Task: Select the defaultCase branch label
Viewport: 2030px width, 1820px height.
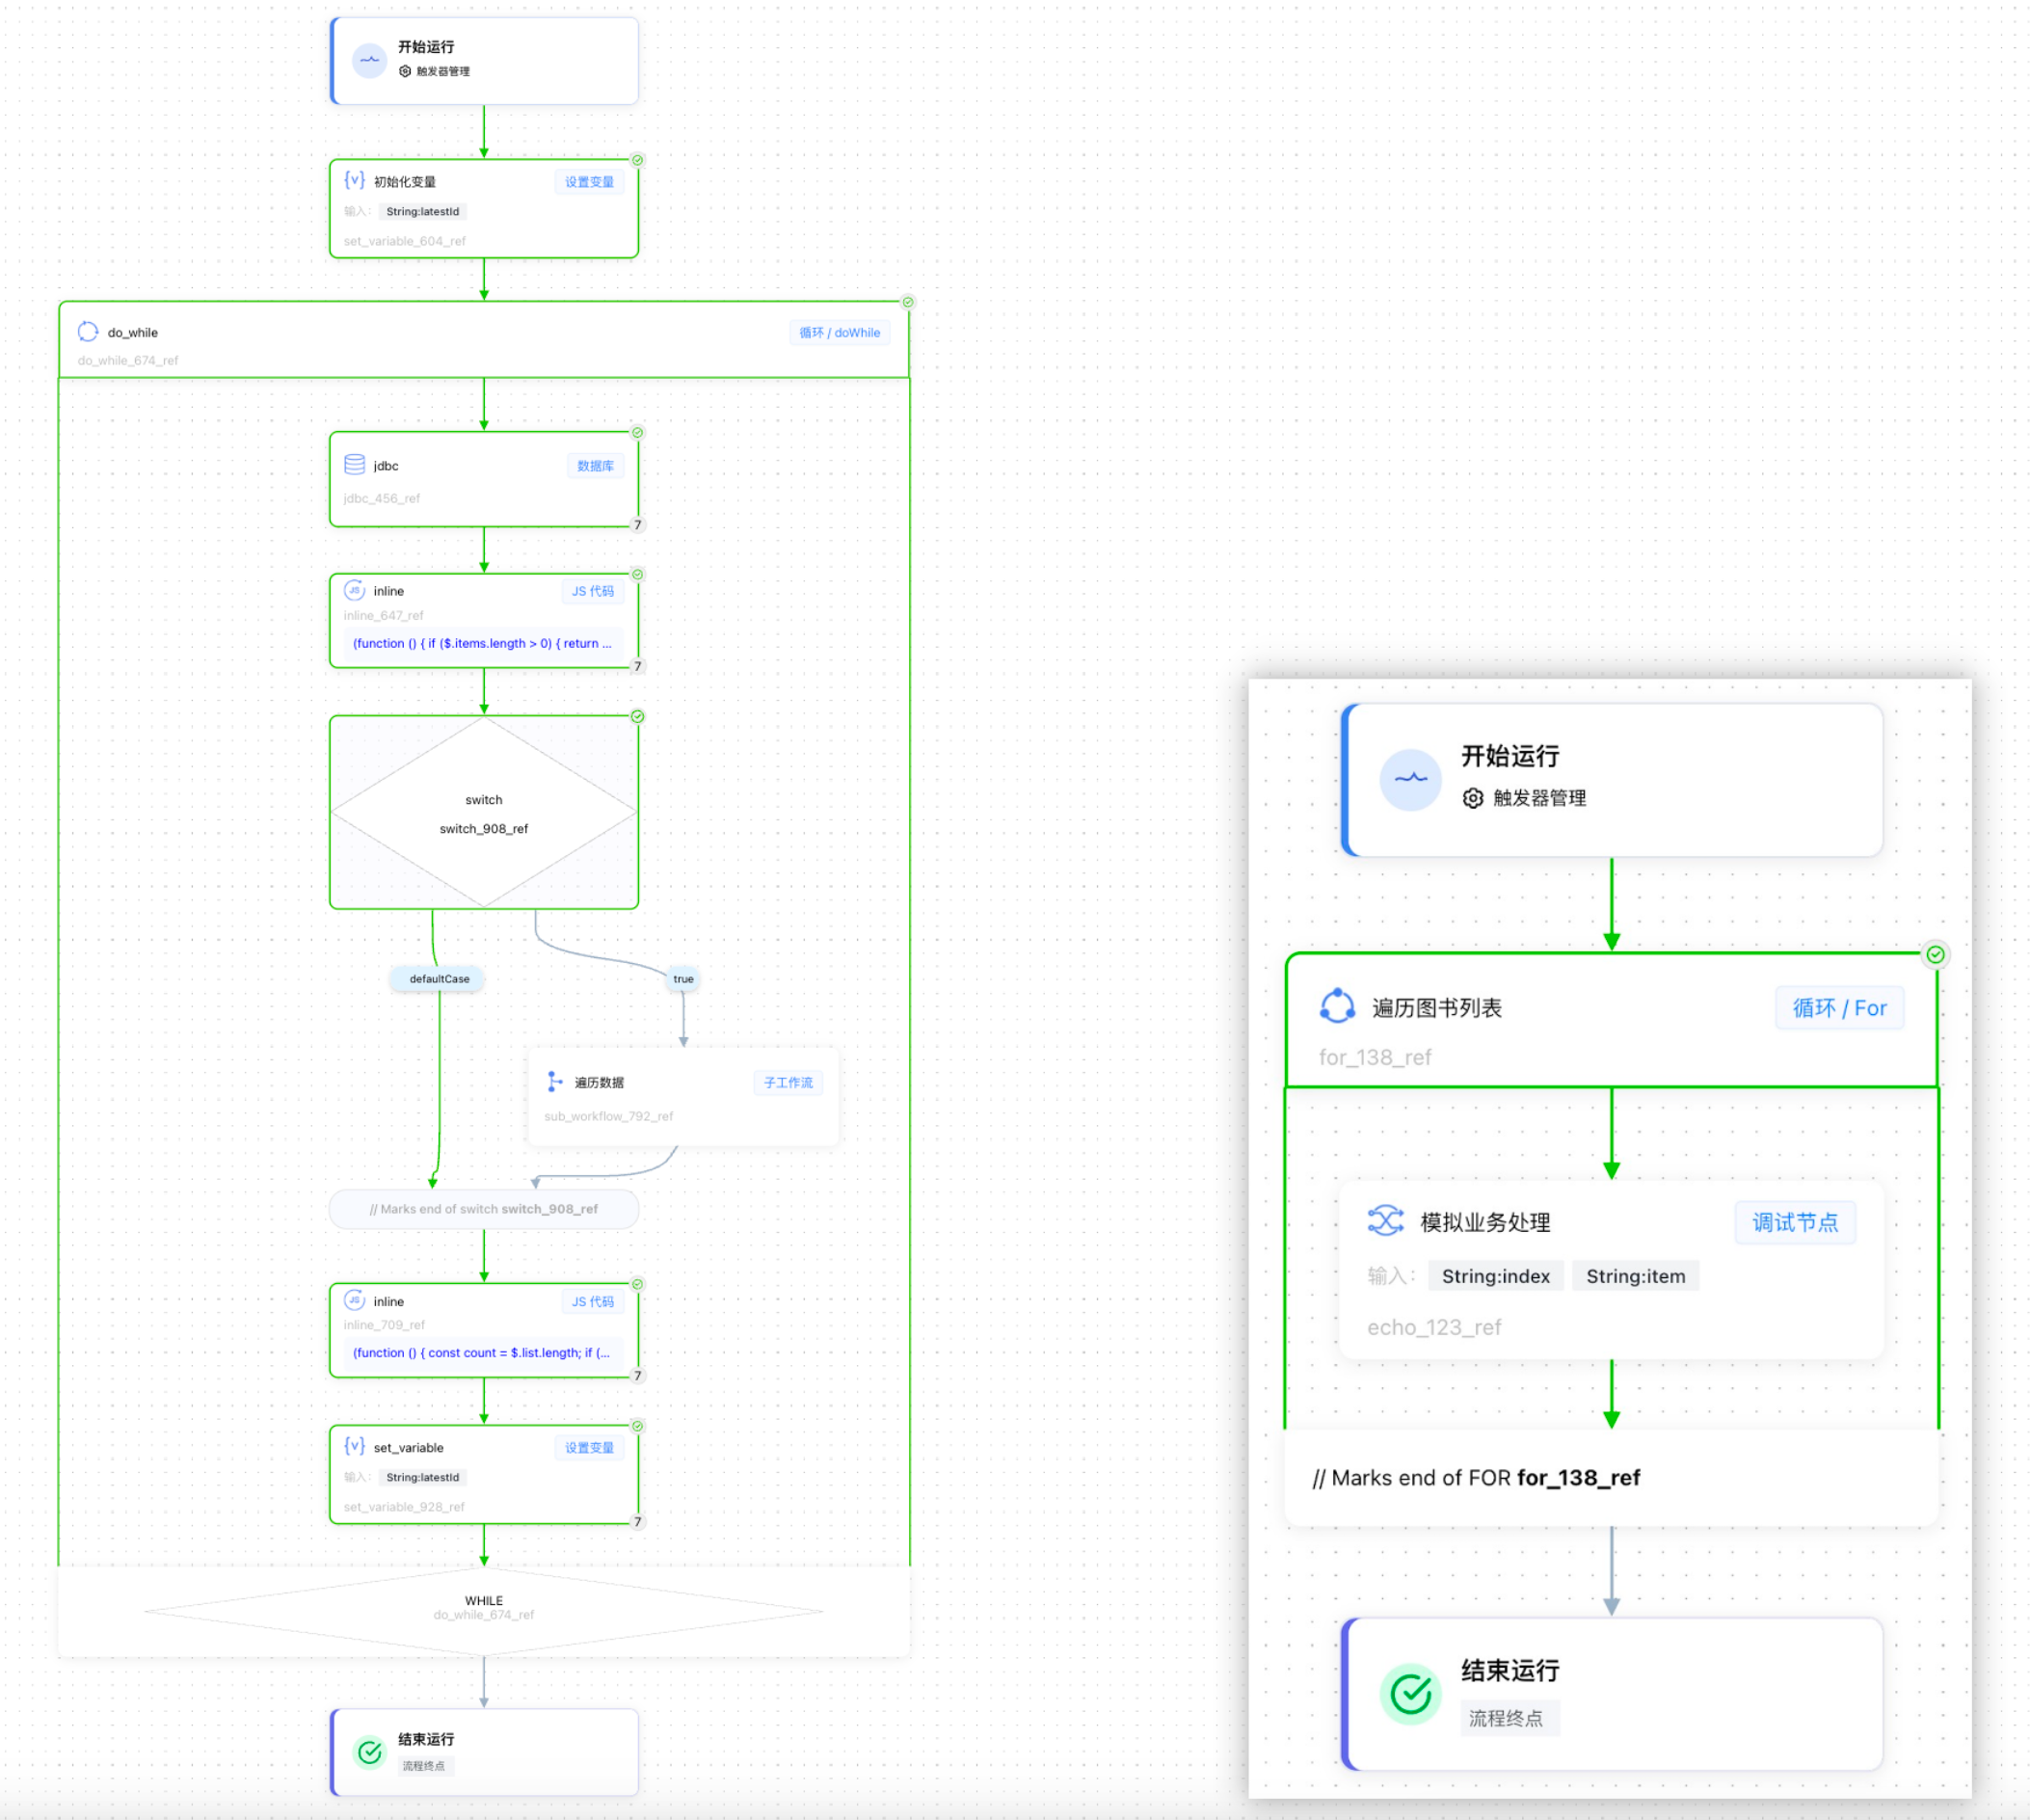Action: click(x=439, y=979)
